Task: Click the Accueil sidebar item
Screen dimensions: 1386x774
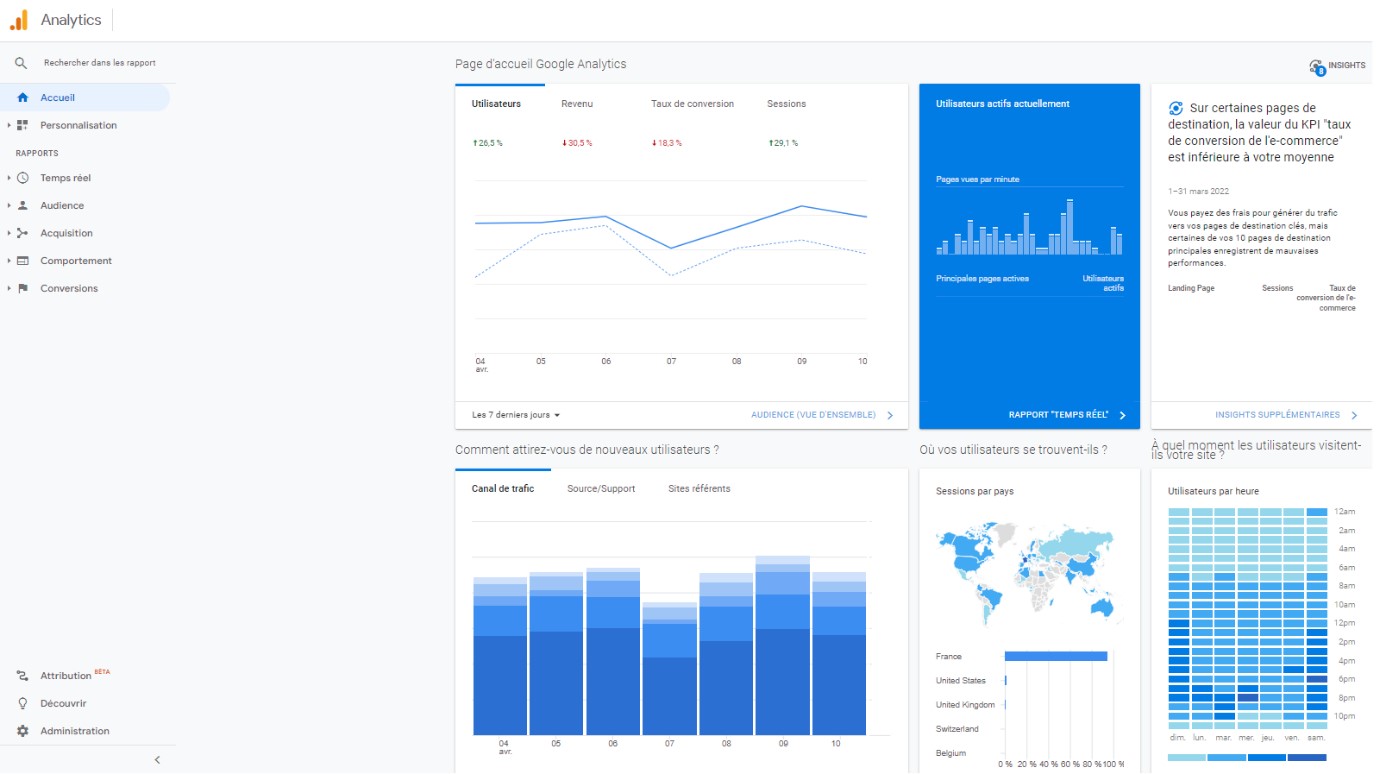Action: (85, 98)
